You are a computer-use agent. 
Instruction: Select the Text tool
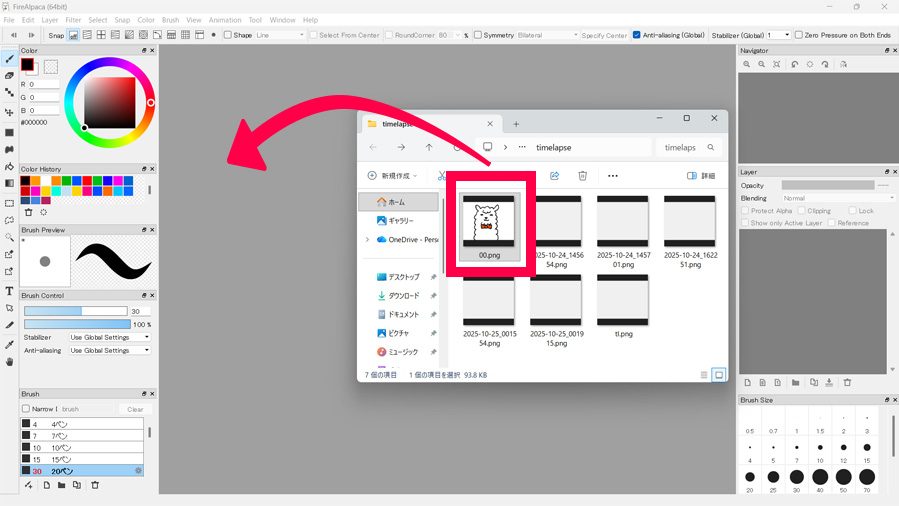[x=9, y=291]
